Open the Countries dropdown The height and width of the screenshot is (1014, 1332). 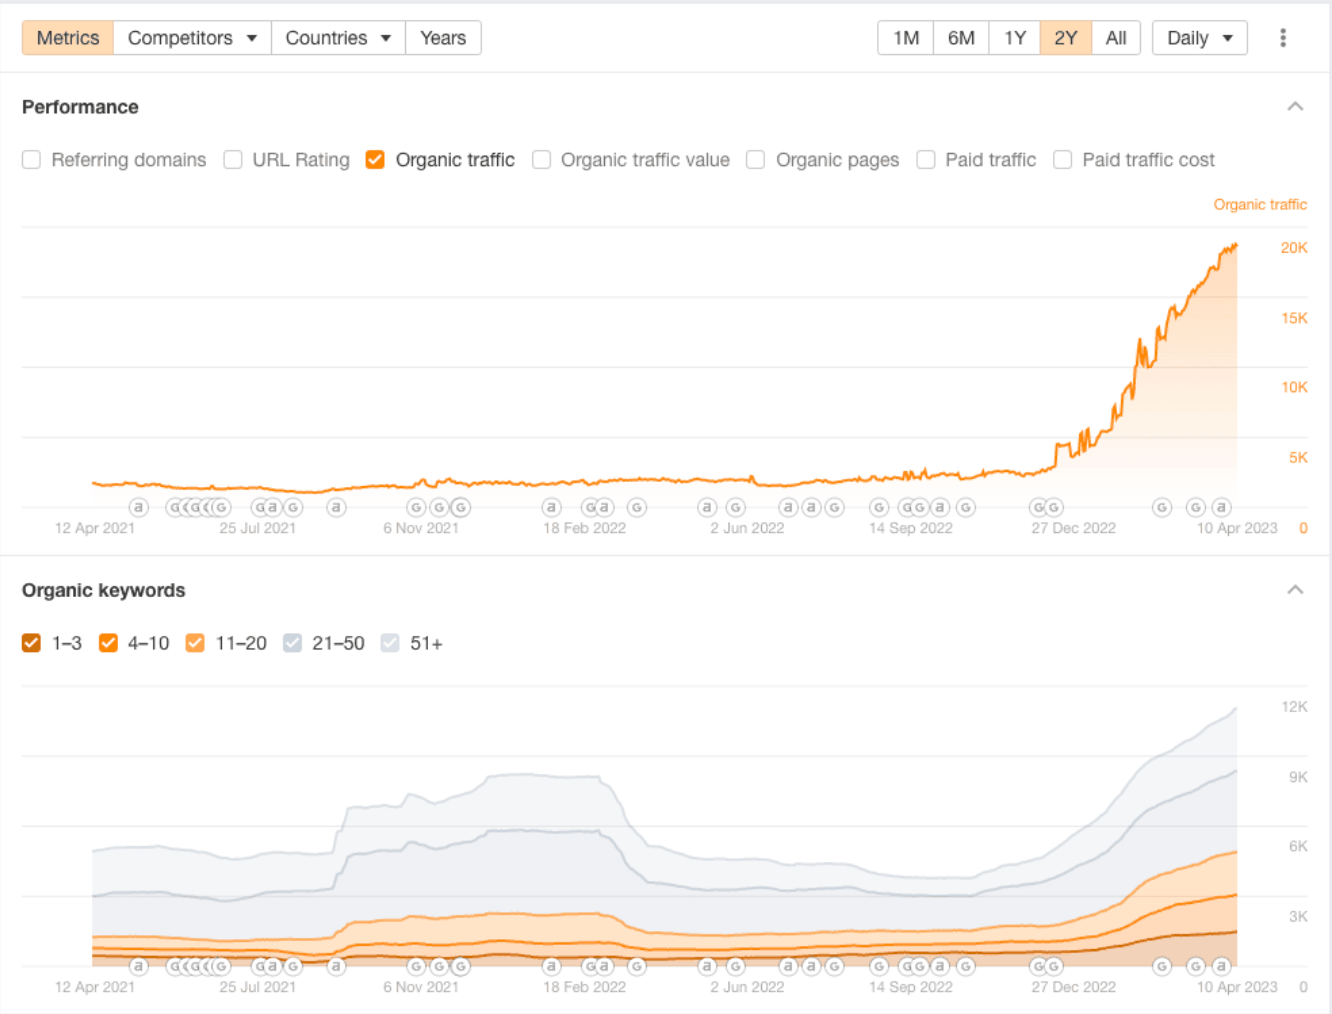coord(338,38)
